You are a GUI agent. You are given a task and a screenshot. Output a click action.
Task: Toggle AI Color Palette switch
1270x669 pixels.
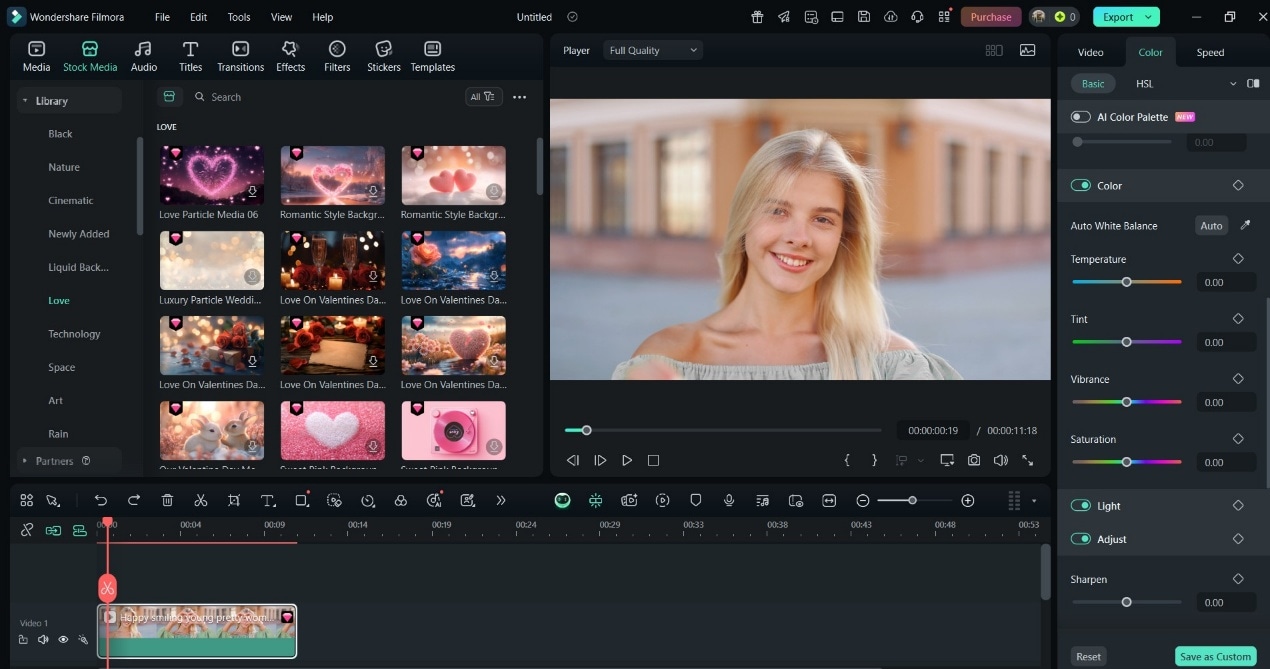point(1080,117)
